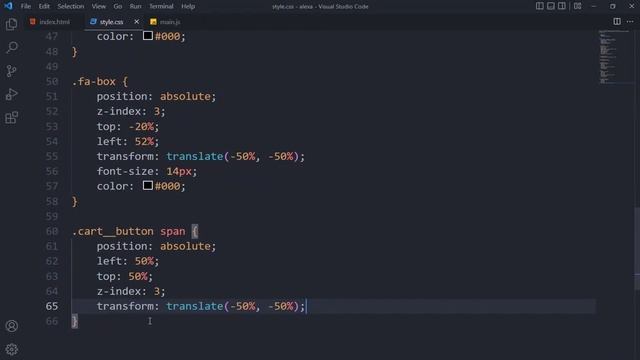640x360 pixels.
Task: Click 'absolute' value on line 61
Action: point(185,246)
